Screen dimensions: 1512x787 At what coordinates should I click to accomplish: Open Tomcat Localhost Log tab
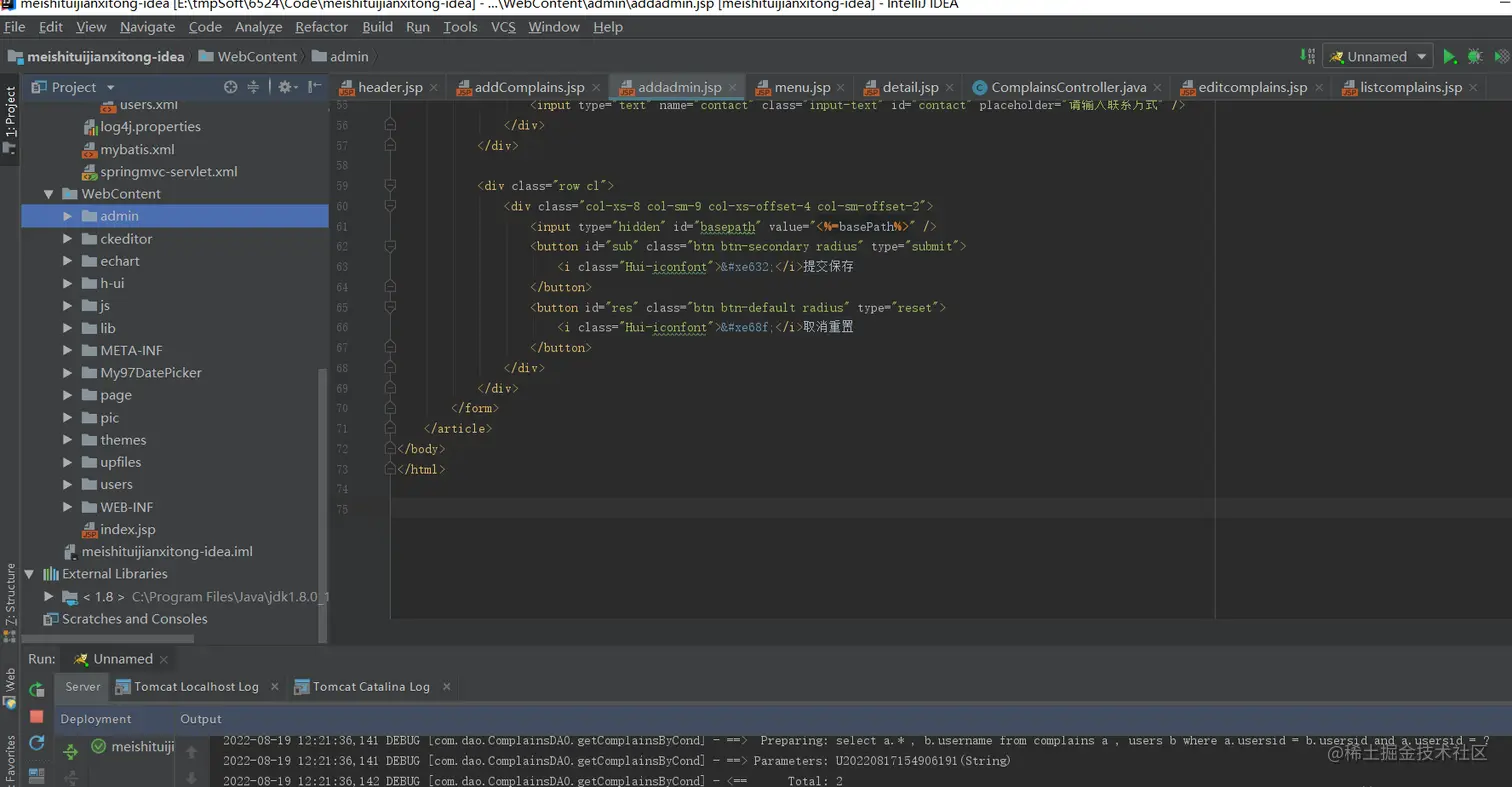click(x=187, y=687)
